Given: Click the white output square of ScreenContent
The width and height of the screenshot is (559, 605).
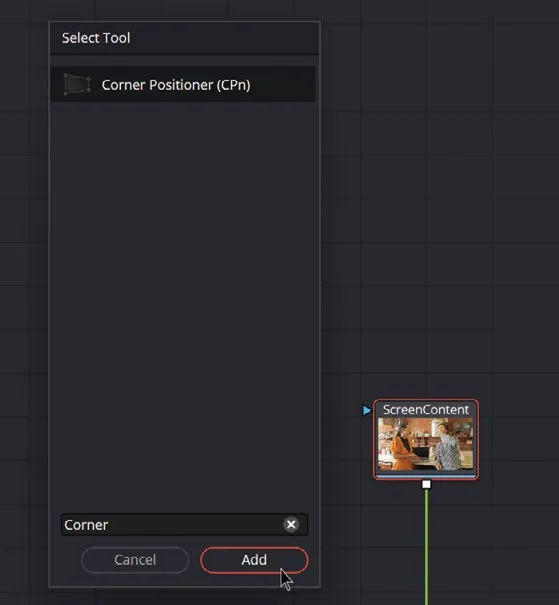Looking at the screenshot, I should coord(426,484).
